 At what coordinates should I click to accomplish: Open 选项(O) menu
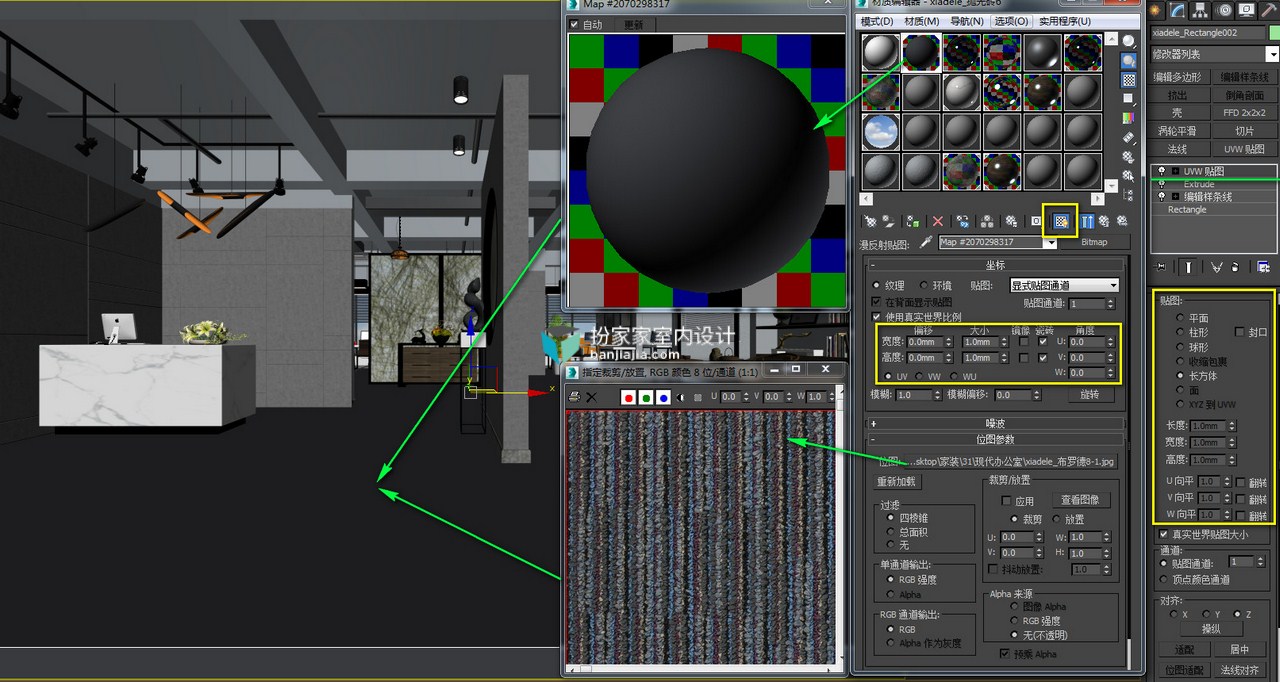click(x=1011, y=21)
